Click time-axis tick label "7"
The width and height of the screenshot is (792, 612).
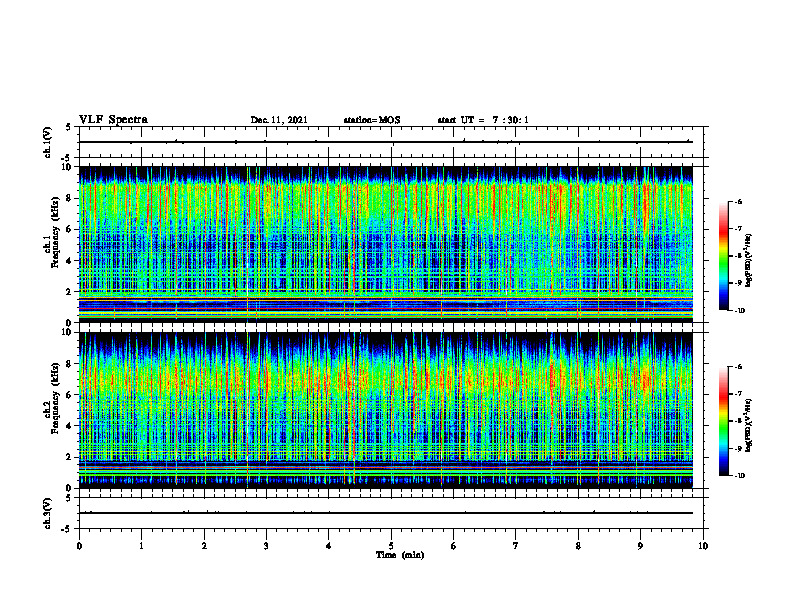pos(516,546)
